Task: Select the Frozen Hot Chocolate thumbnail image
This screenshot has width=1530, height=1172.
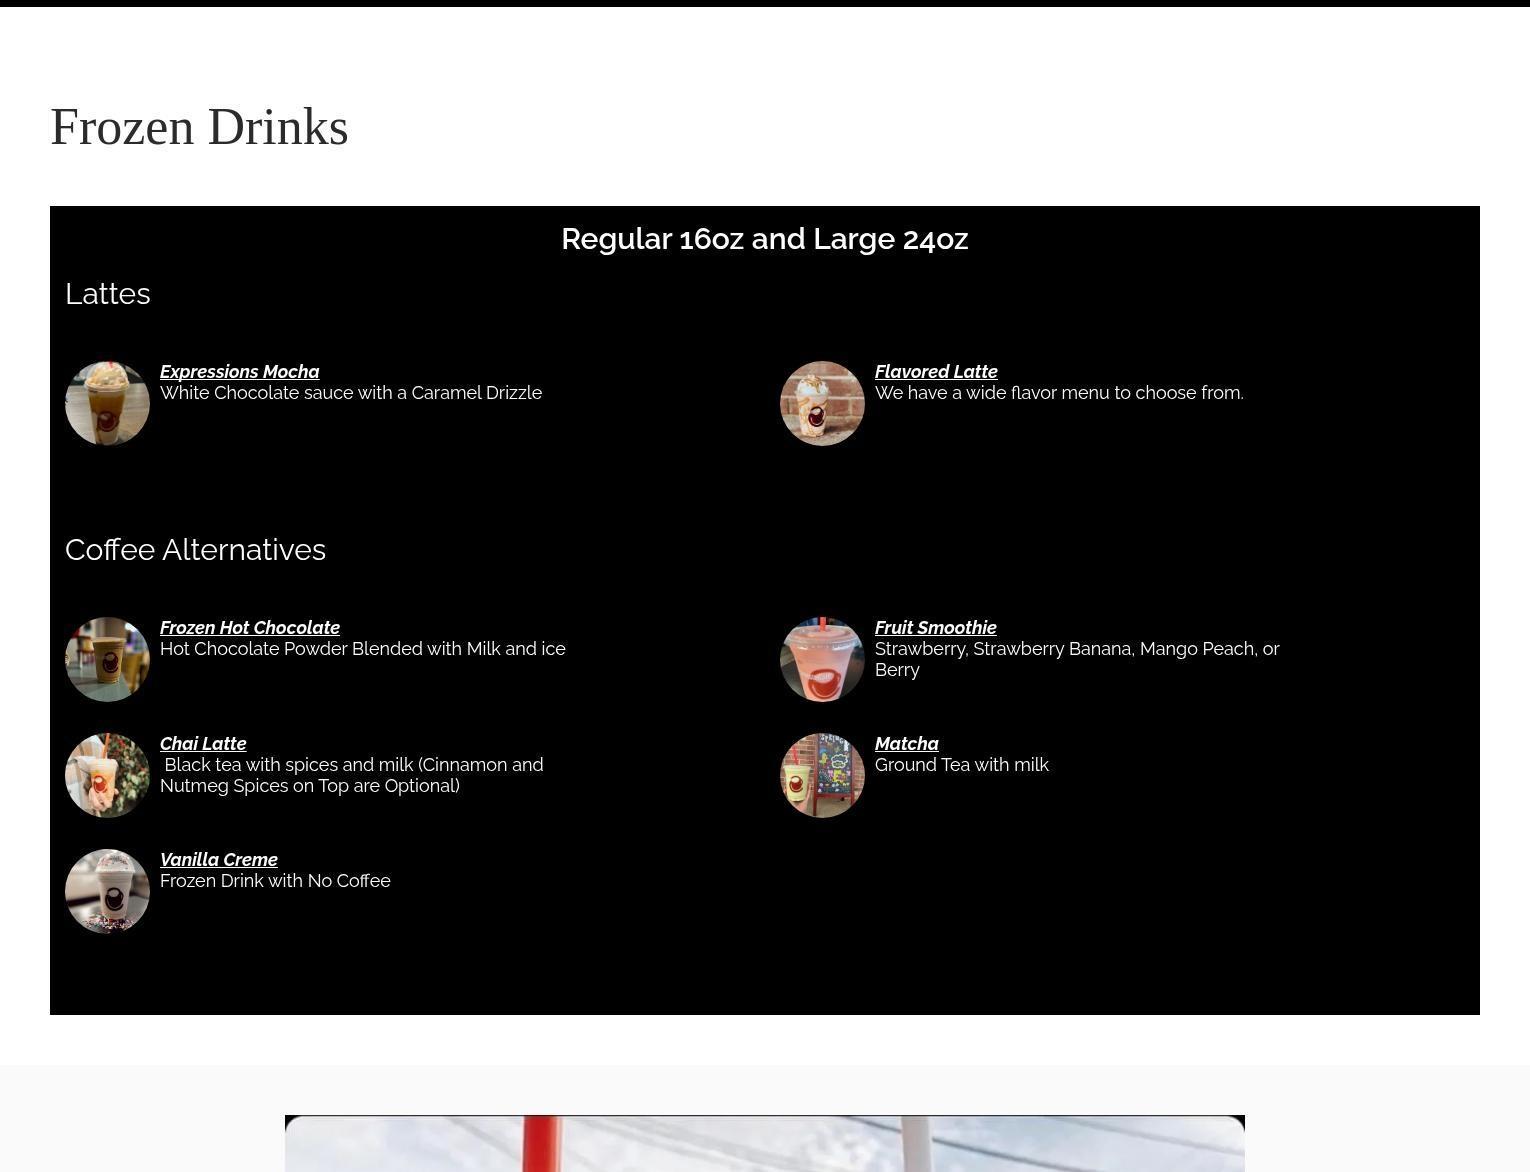Action: (107, 659)
